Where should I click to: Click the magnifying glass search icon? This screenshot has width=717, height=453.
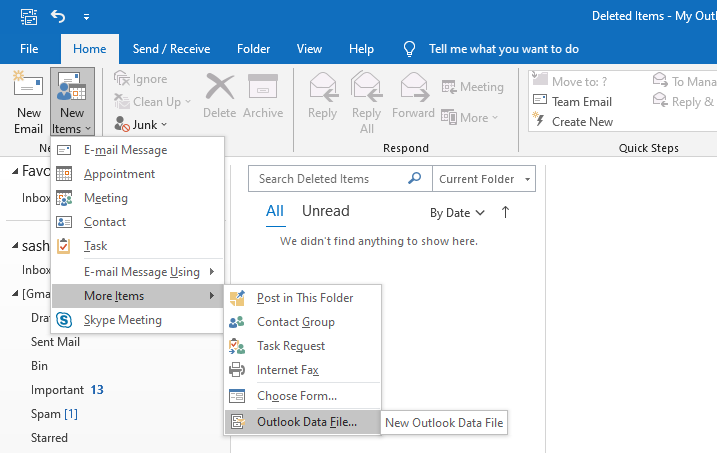(415, 178)
